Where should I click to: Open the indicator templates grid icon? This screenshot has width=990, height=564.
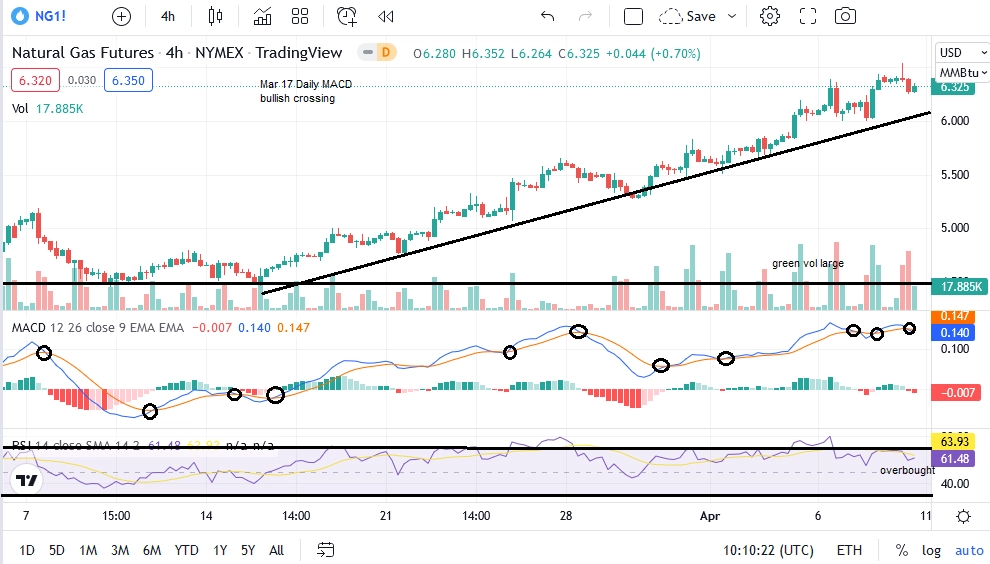300,16
